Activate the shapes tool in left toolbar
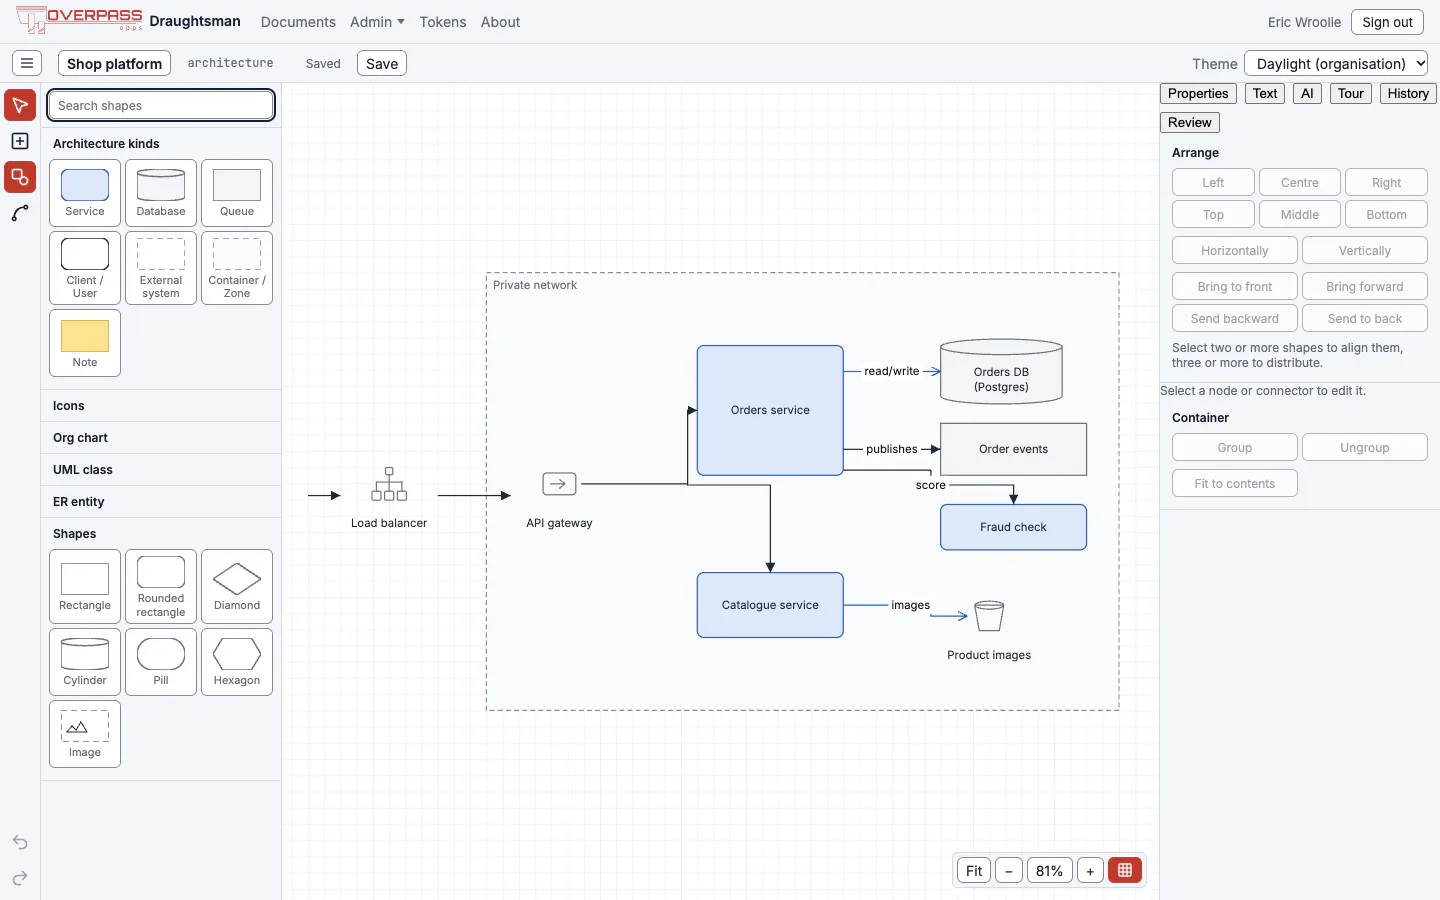 [20, 177]
